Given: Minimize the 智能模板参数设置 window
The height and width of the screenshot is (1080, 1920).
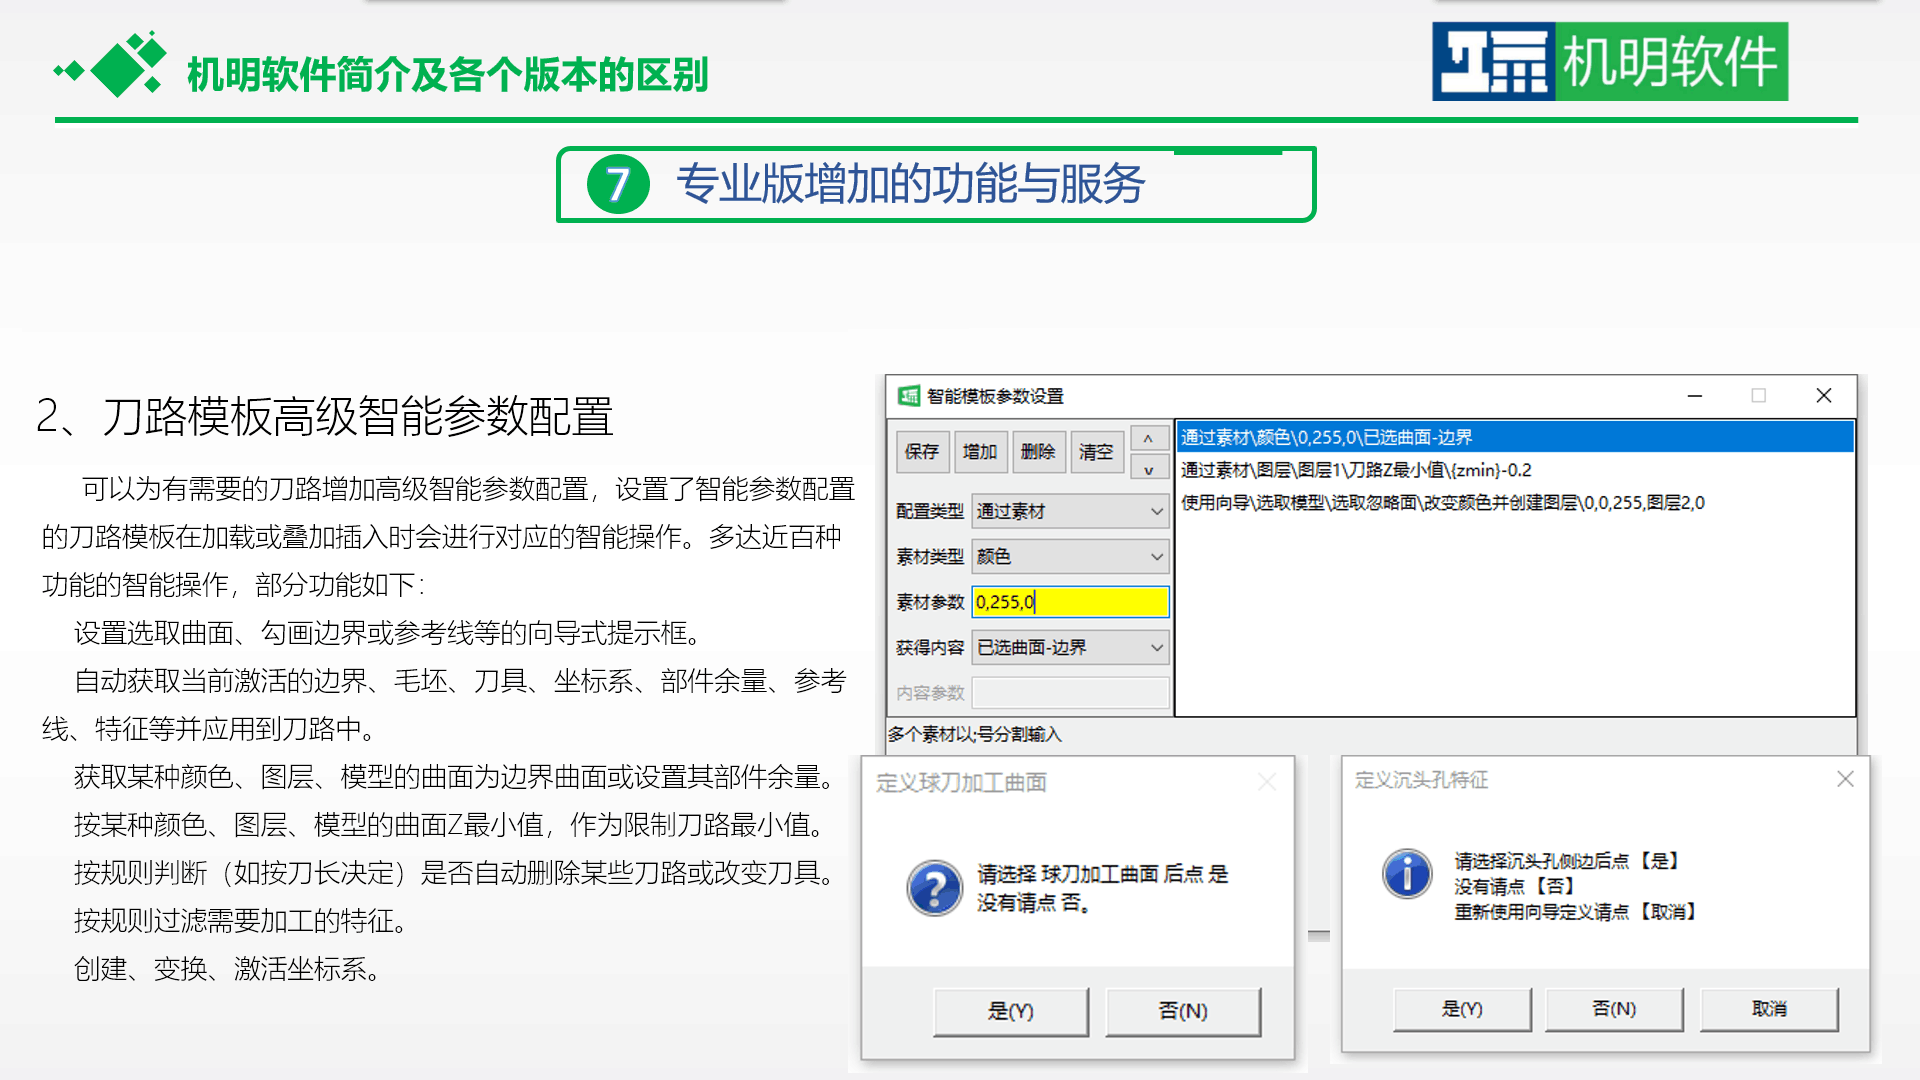Looking at the screenshot, I should coord(1695,396).
